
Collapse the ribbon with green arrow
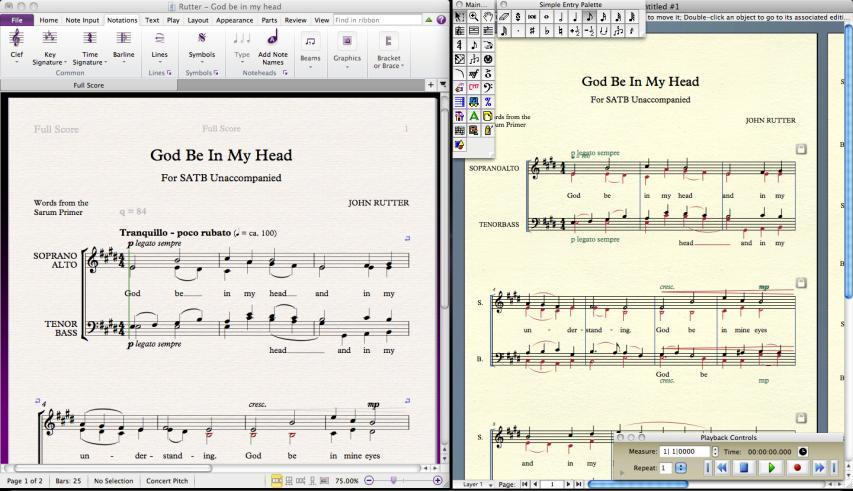(429, 20)
